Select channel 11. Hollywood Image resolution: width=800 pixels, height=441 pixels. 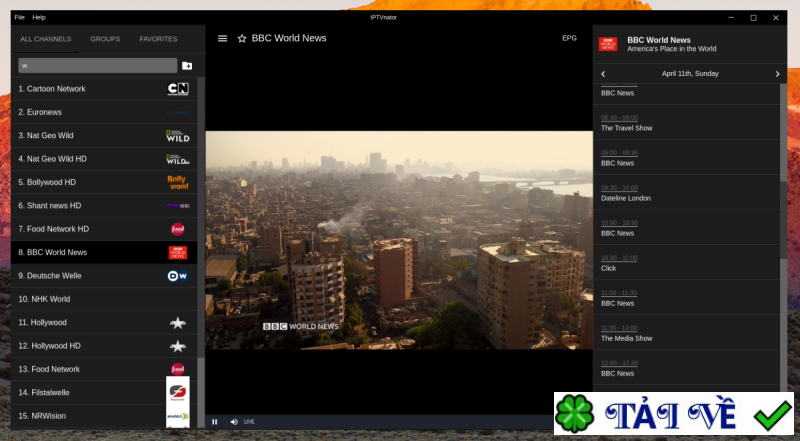click(104, 323)
